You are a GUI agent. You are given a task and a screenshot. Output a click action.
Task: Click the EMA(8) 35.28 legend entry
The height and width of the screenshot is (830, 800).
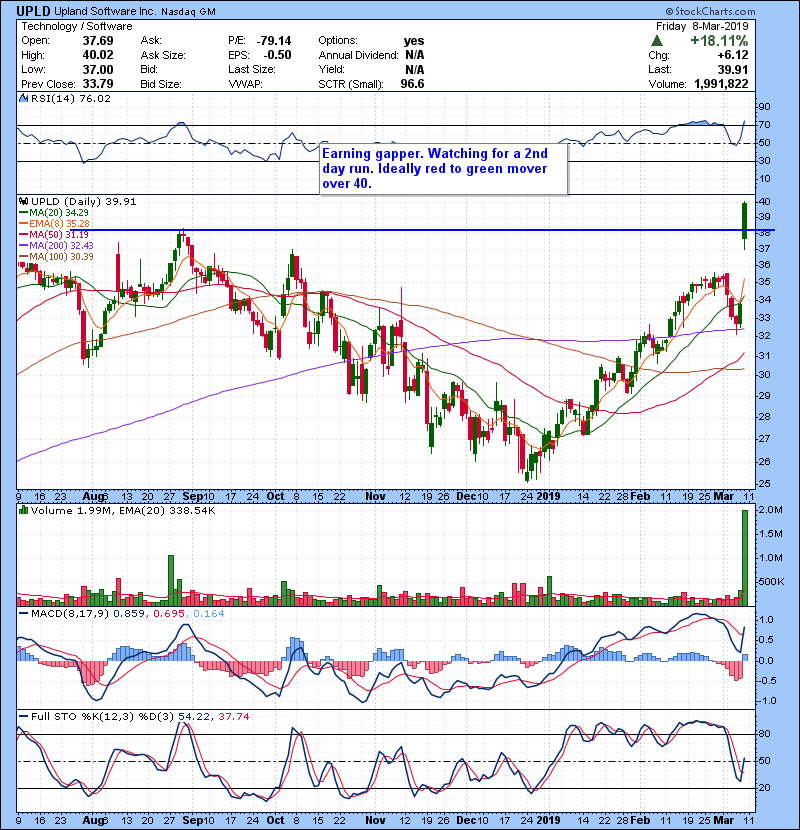54,224
